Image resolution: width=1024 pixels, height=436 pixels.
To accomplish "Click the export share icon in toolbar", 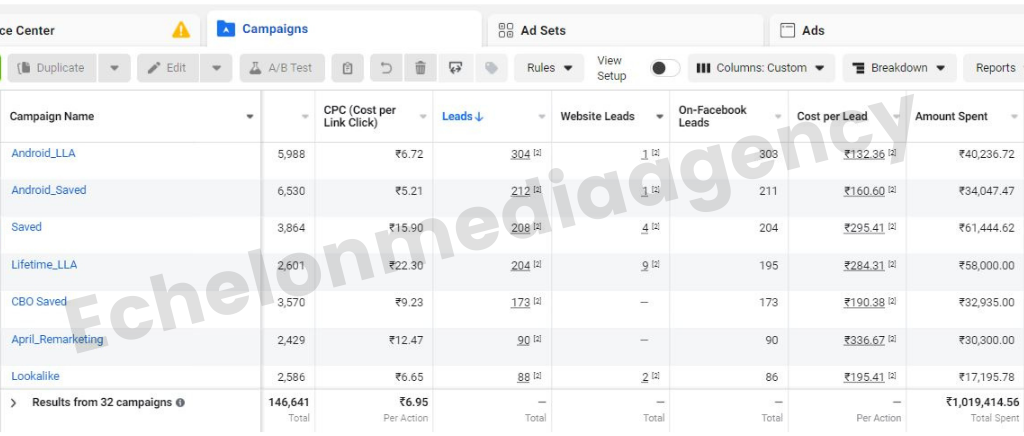I will (455, 68).
